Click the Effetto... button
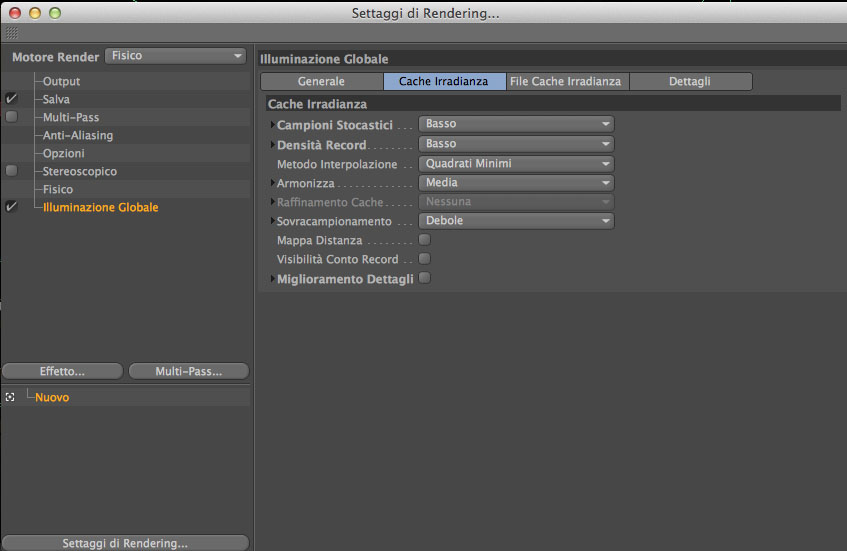Screen dimensions: 847x551 pyautogui.click(x=62, y=371)
